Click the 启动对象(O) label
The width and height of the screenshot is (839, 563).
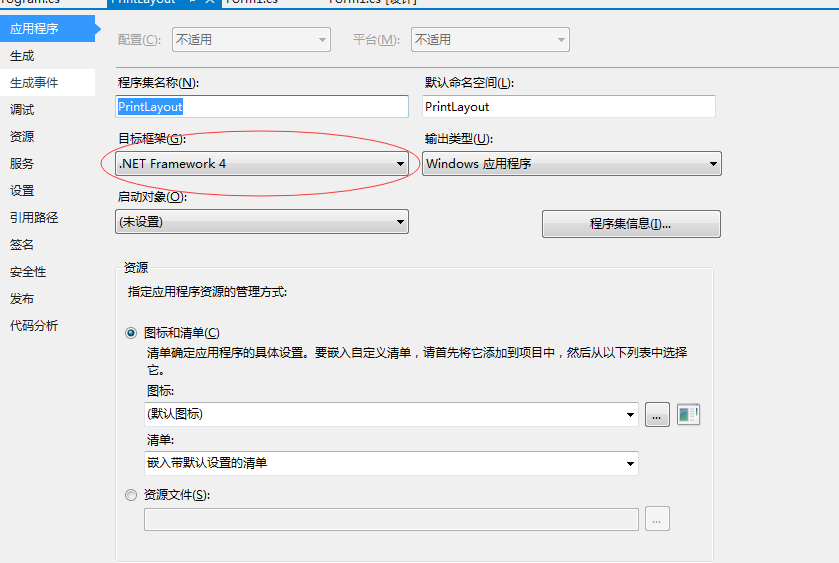[152, 197]
